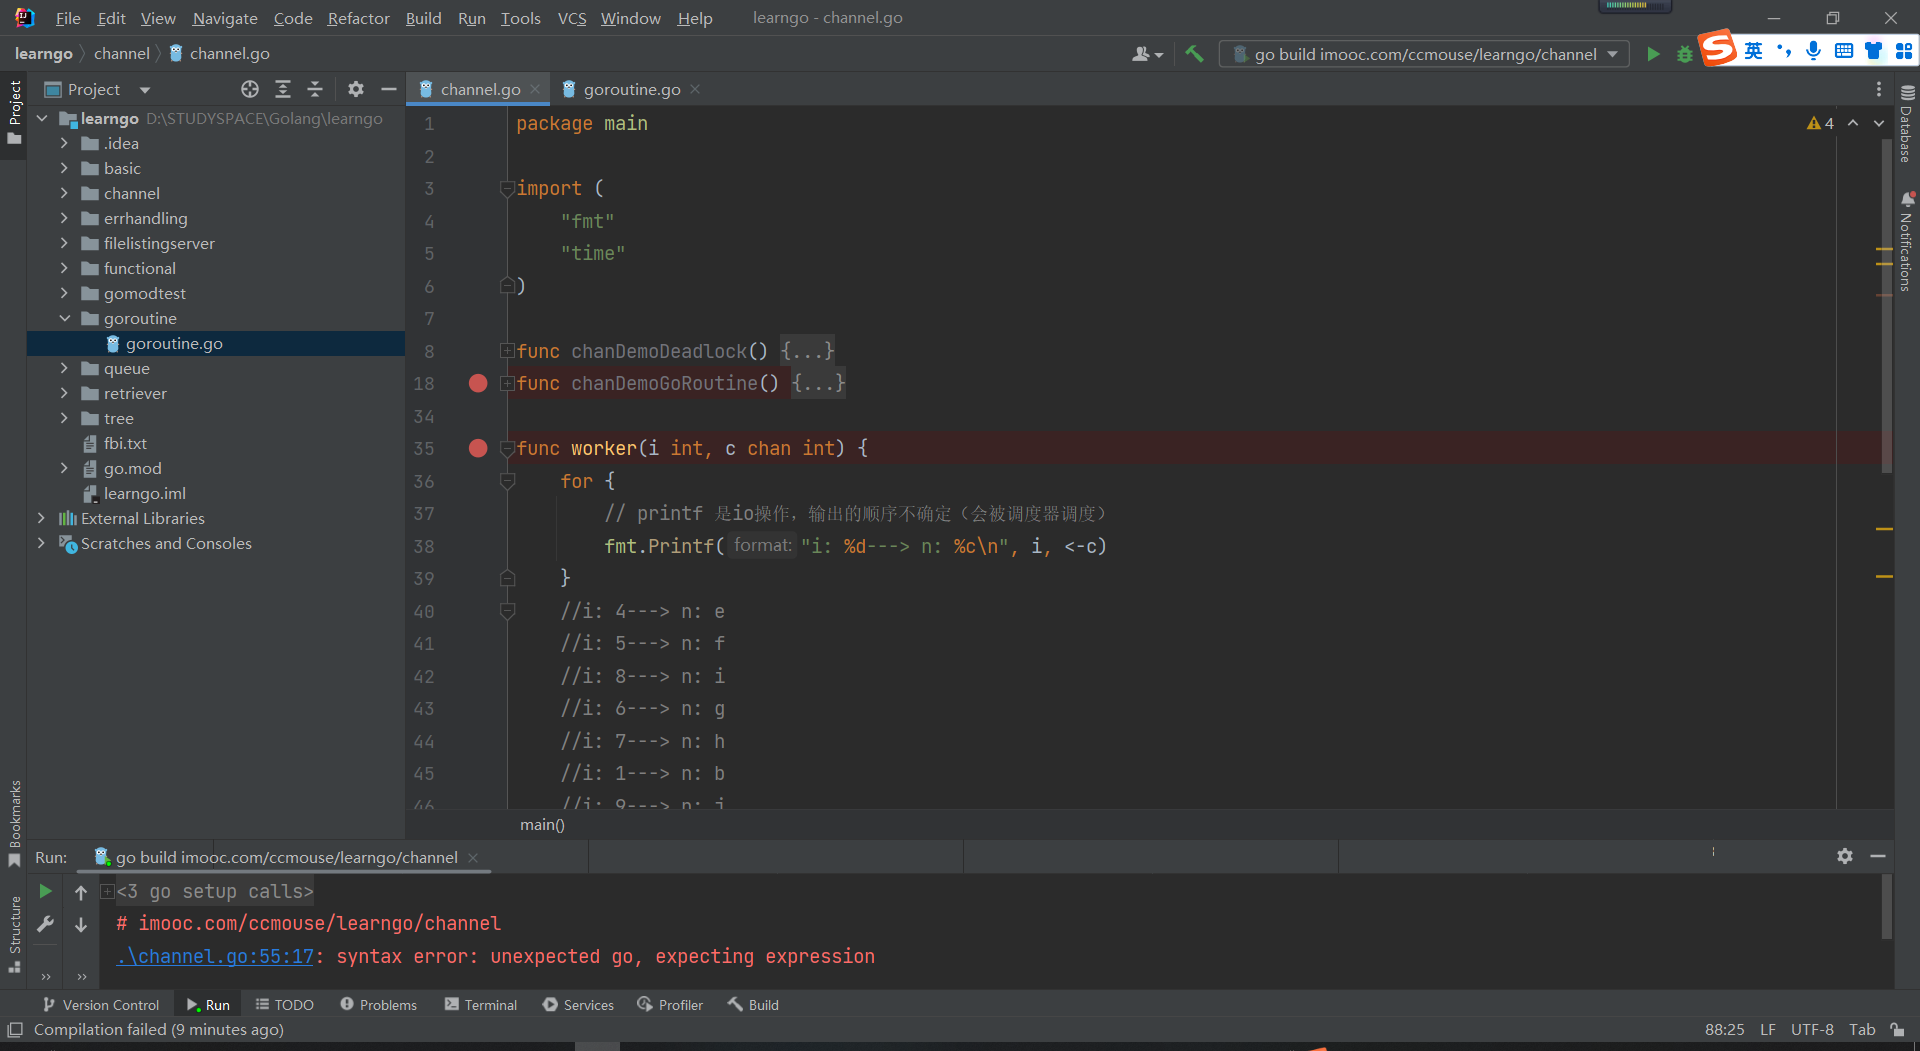
Task: Remove breakpoint on line 18
Action: (x=478, y=383)
